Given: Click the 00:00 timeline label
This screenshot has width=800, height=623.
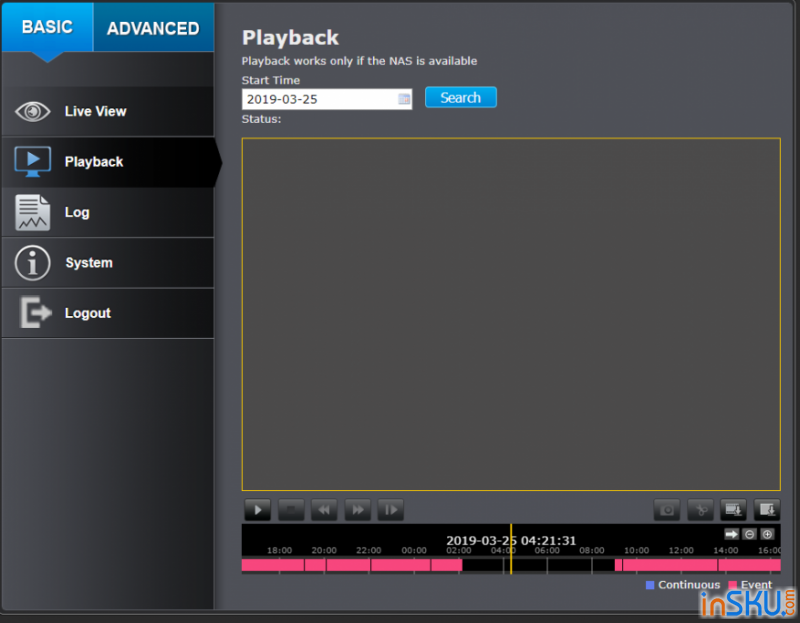Looking at the screenshot, I should (414, 551).
